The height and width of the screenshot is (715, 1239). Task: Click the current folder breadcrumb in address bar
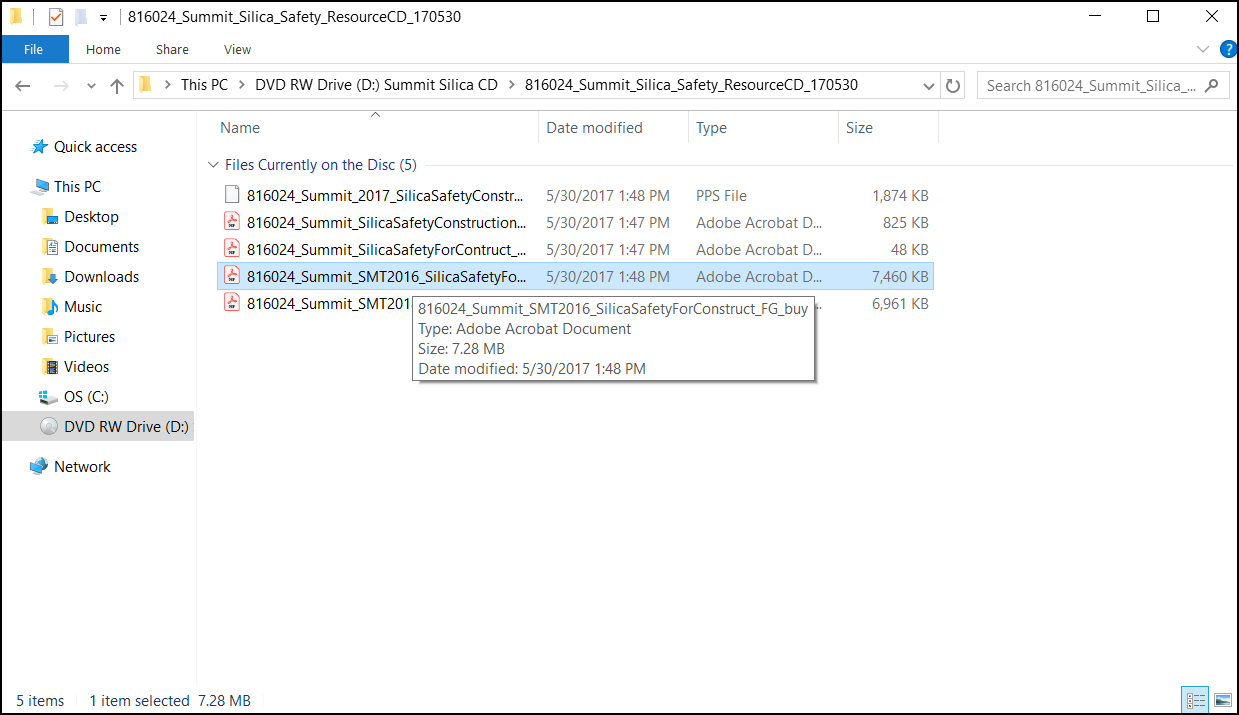point(691,85)
